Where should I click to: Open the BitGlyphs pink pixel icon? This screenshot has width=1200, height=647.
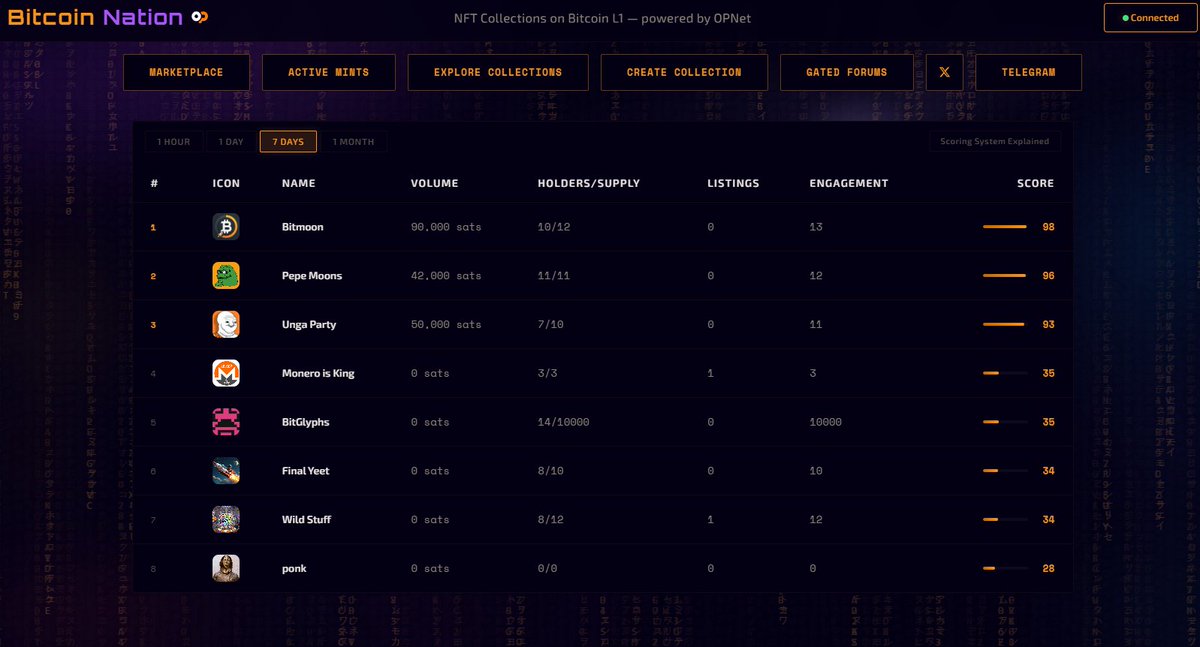[226, 422]
